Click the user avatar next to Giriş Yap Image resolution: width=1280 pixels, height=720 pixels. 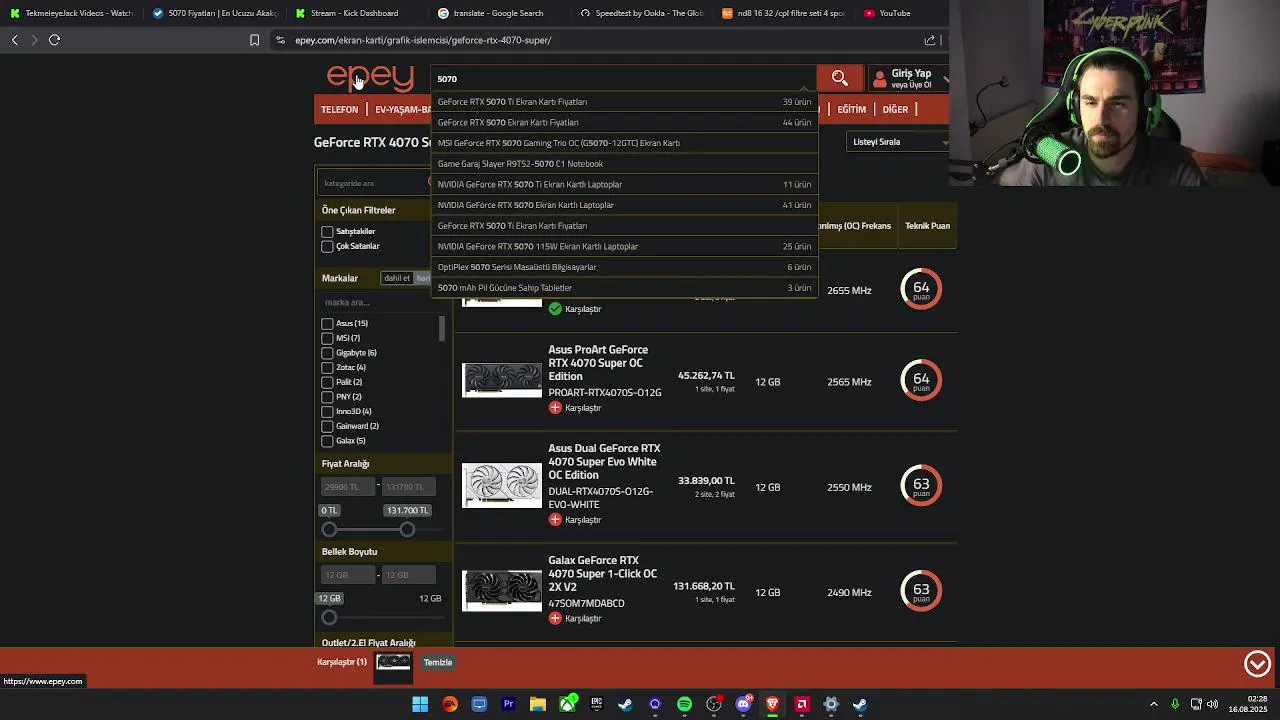point(879,79)
